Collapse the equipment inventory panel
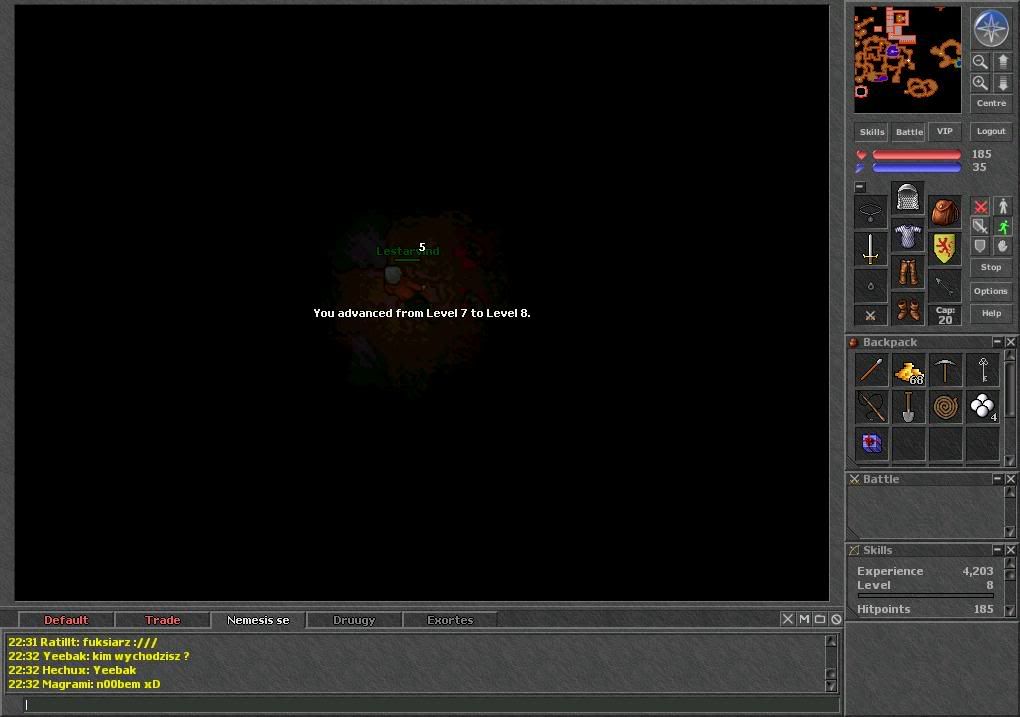This screenshot has width=1020, height=717. click(x=860, y=187)
